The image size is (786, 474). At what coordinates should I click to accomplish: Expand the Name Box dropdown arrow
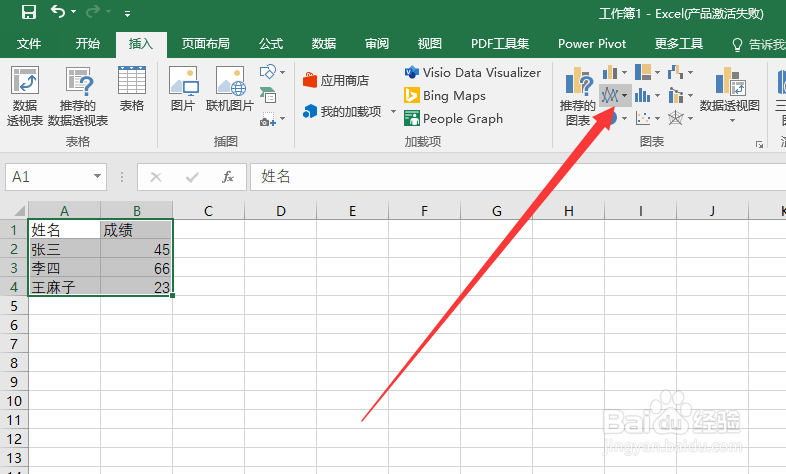(x=97, y=177)
